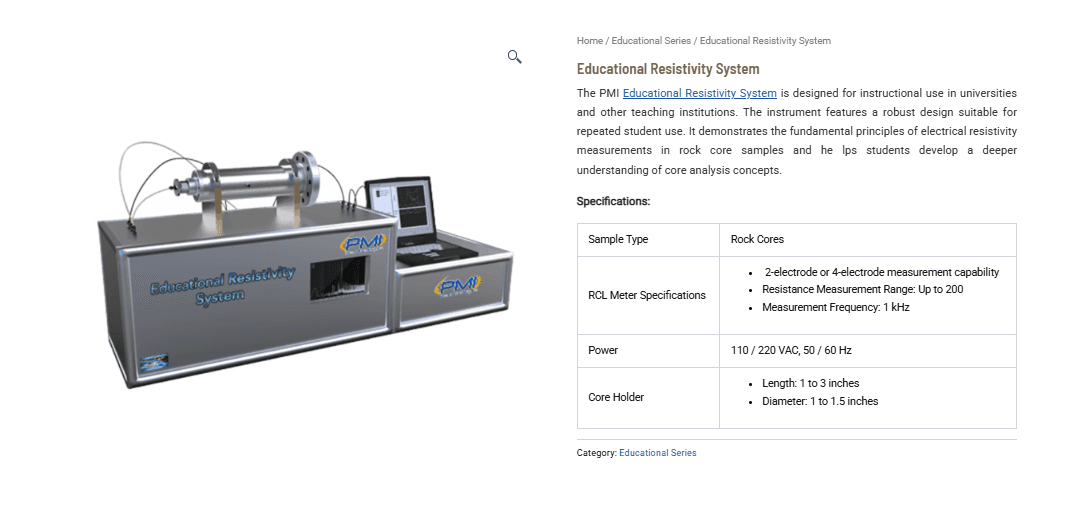Open the Educational Series category link

(657, 453)
